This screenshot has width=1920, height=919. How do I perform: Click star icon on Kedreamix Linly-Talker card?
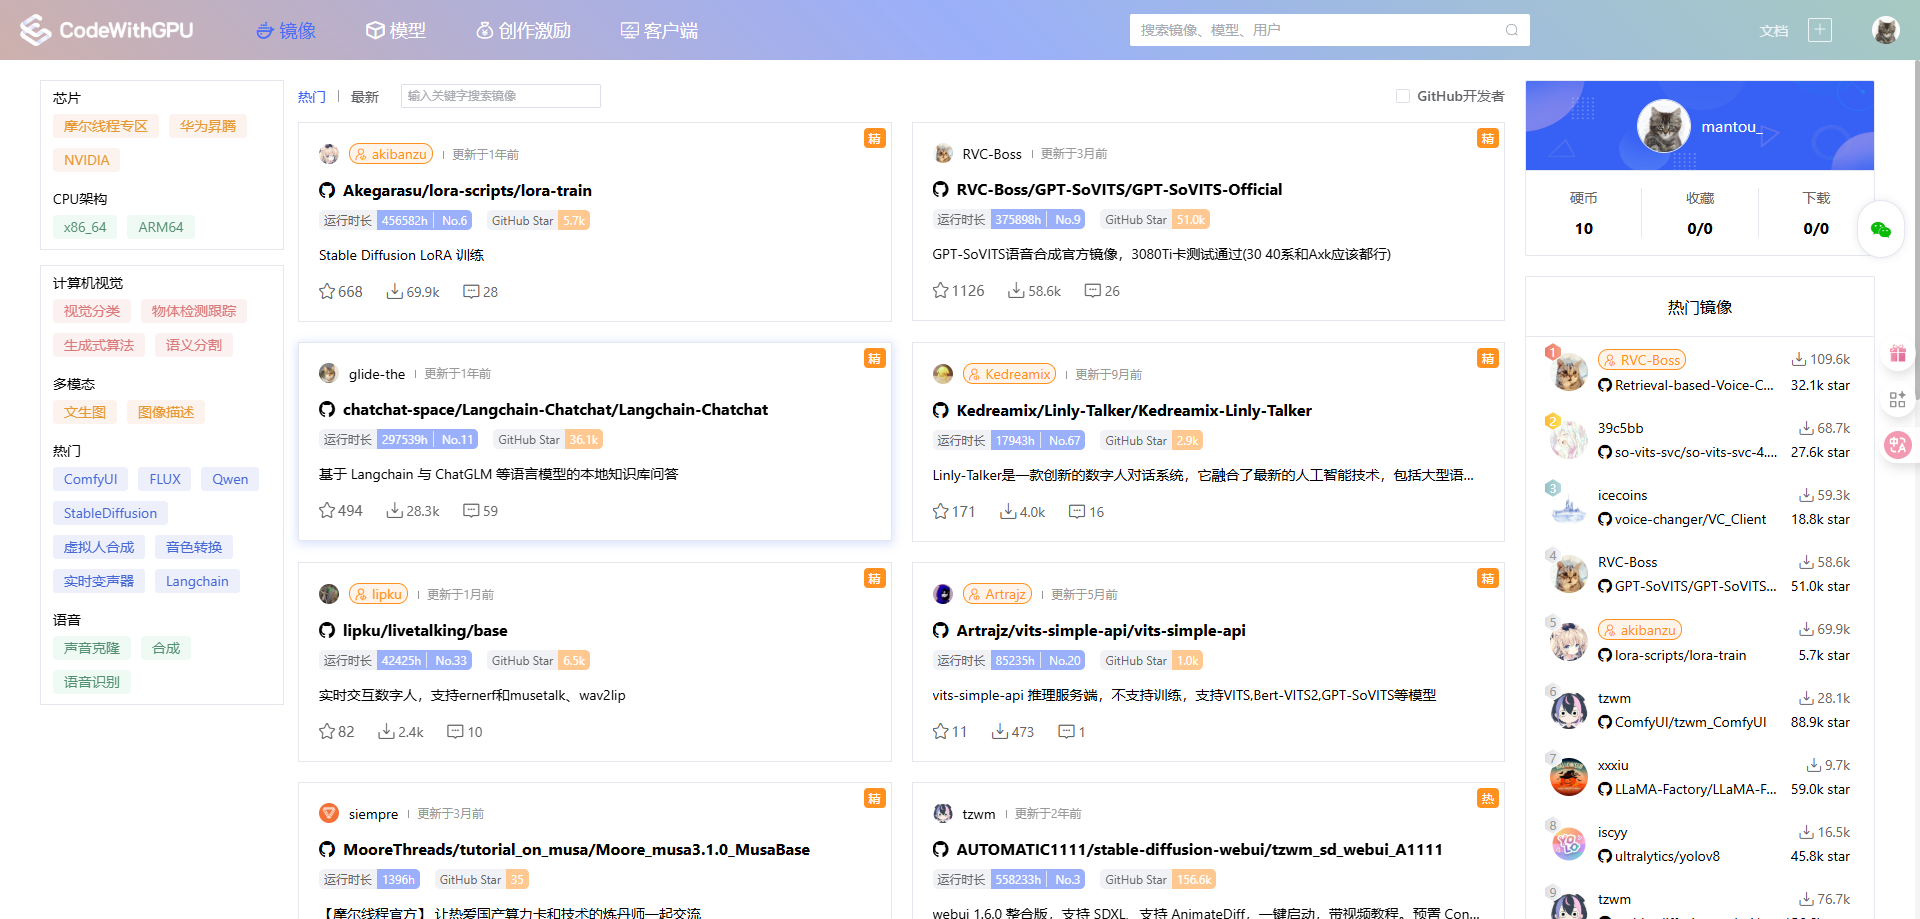940,512
